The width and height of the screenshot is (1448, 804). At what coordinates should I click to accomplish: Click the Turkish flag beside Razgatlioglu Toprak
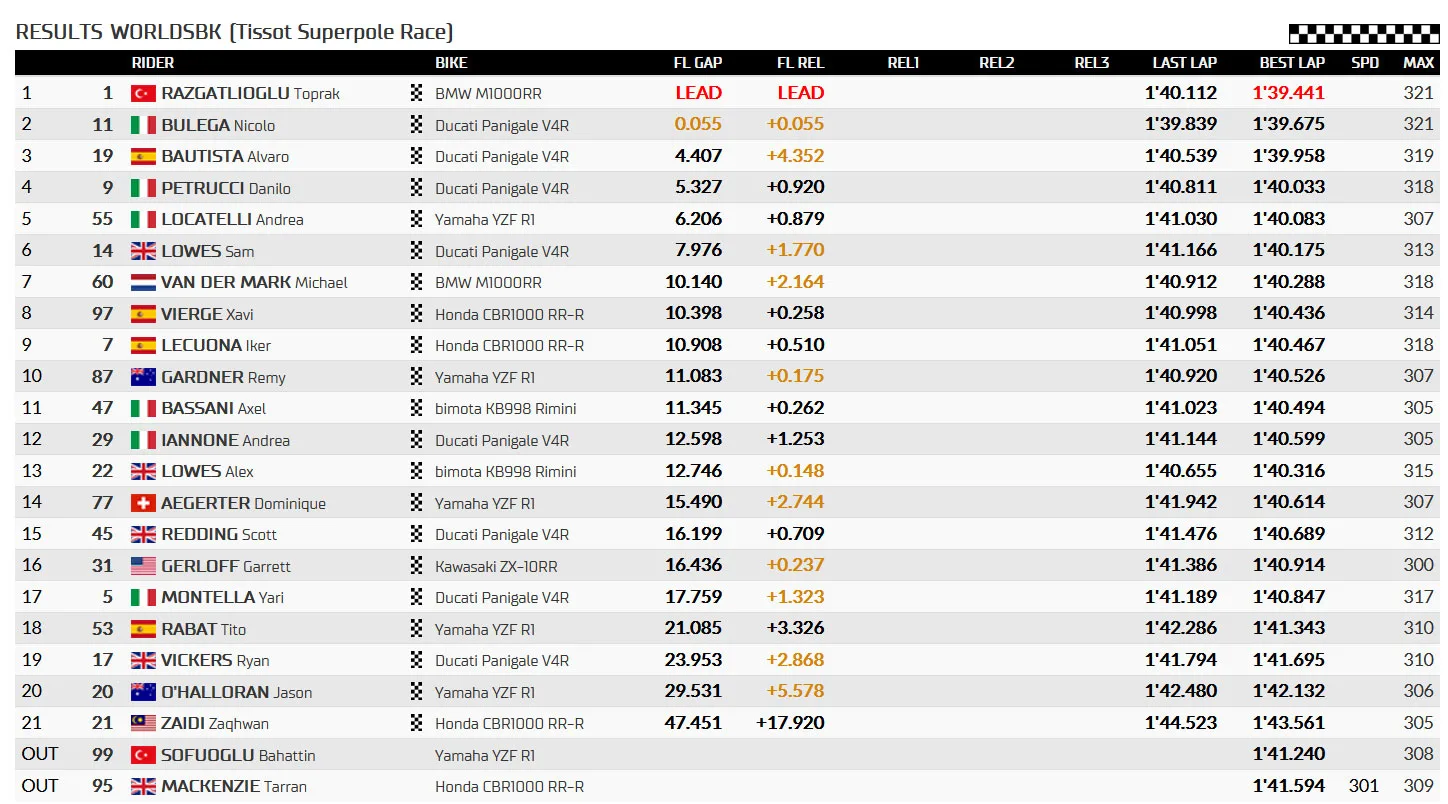tap(143, 93)
